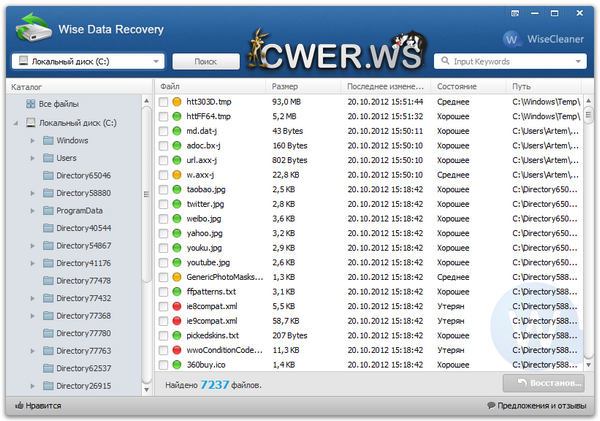Expand the Directory58880 node
Viewport: 600px width, 421px height.
click(33, 193)
